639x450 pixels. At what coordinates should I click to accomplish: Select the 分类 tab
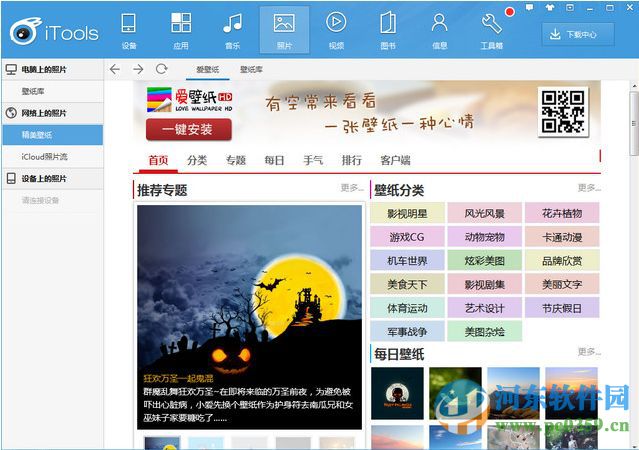pyautogui.click(x=197, y=160)
